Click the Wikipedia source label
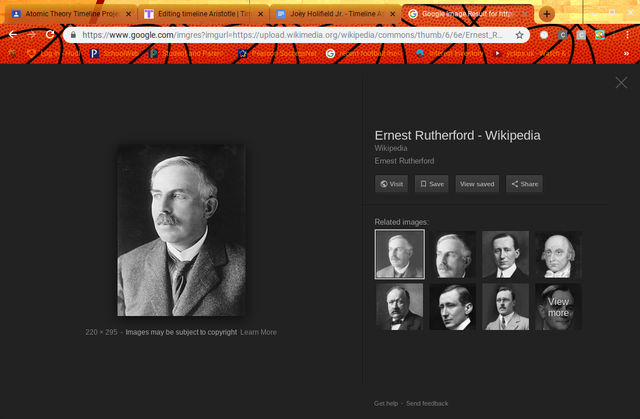The image size is (640, 419). click(x=391, y=148)
